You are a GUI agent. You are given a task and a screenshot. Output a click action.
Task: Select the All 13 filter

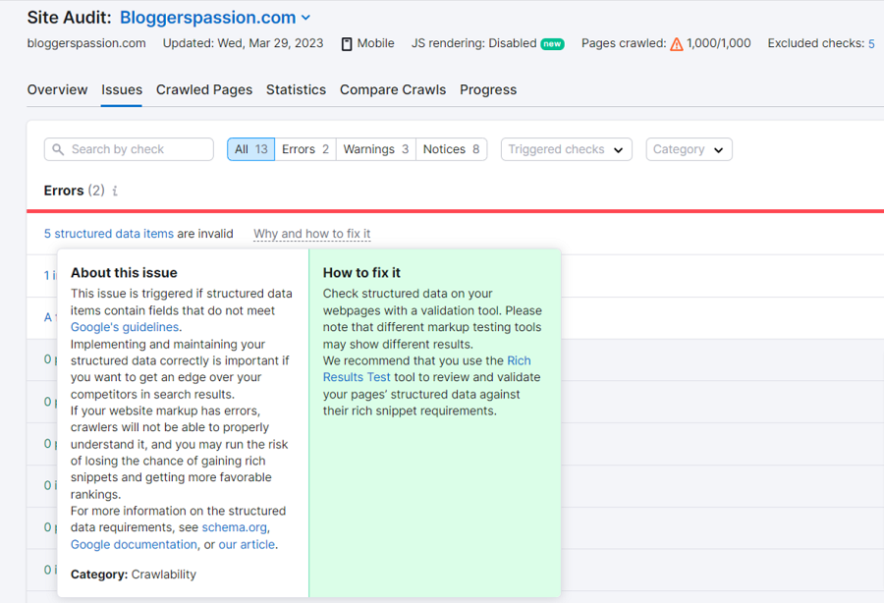click(251, 149)
